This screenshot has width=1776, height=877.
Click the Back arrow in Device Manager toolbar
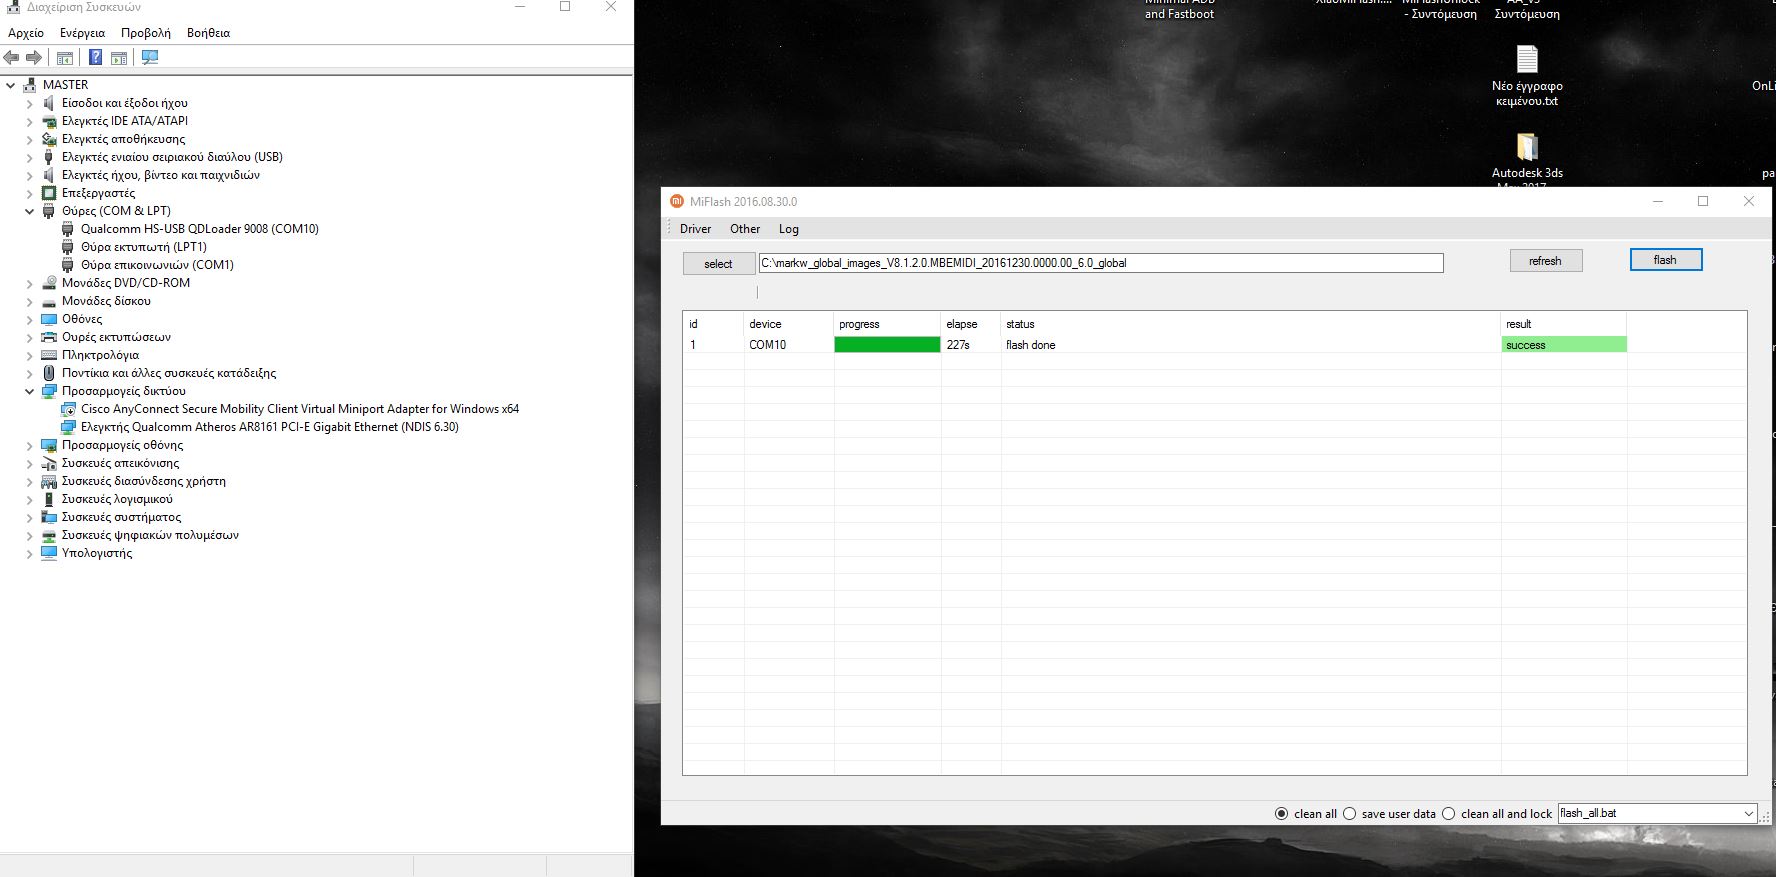pyautogui.click(x=12, y=58)
